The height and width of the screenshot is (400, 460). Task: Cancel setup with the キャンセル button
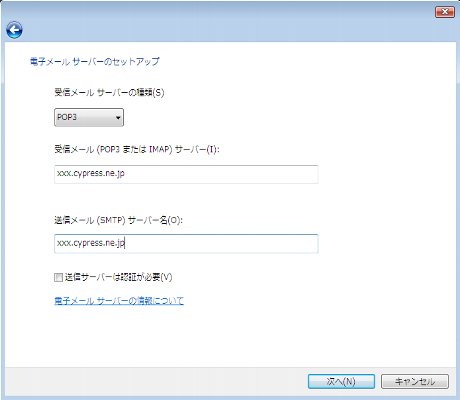[x=415, y=381]
